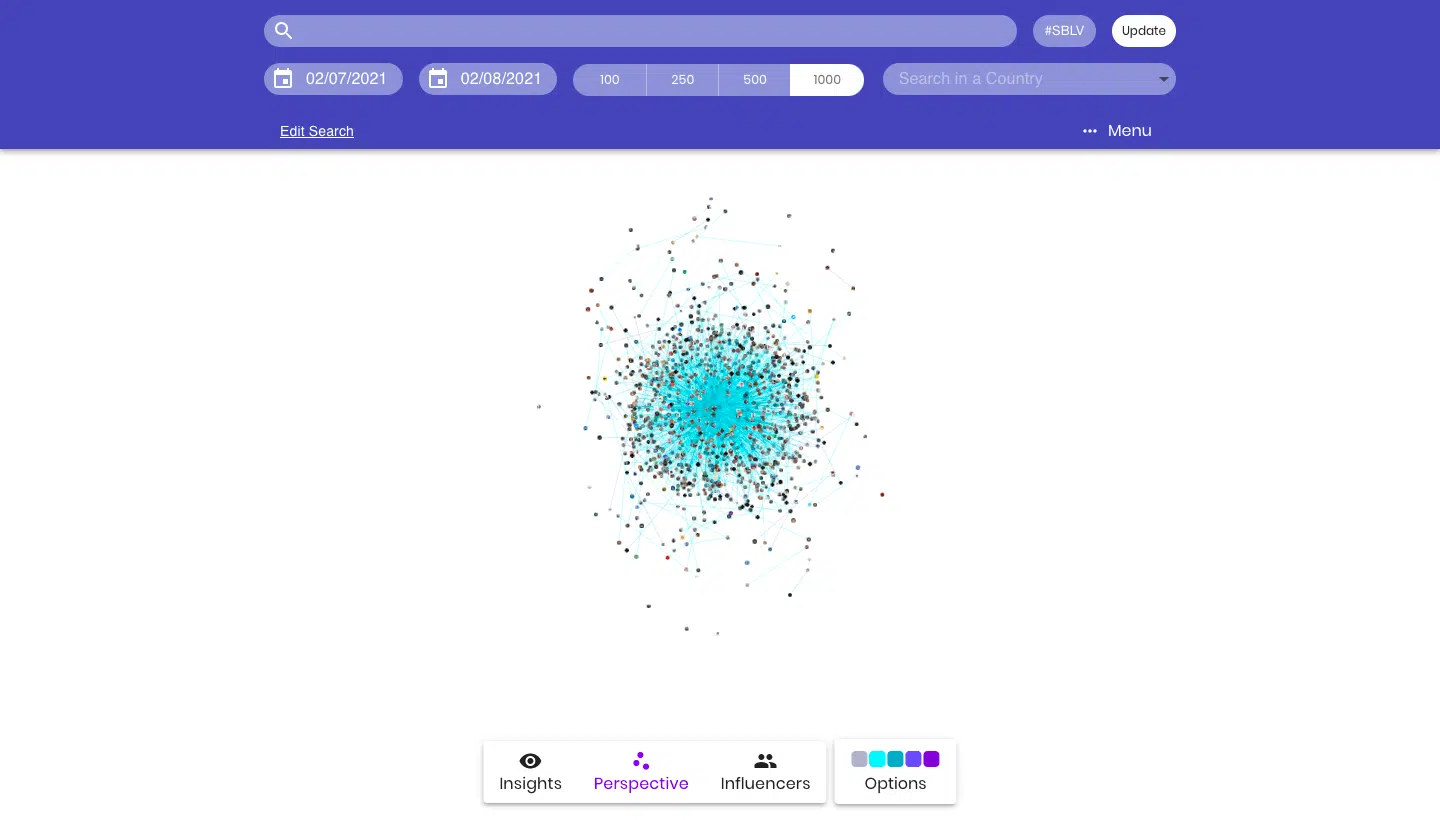Expand the Search in a Country dropdown arrow
This screenshot has height=820, width=1440.
(x=1163, y=80)
